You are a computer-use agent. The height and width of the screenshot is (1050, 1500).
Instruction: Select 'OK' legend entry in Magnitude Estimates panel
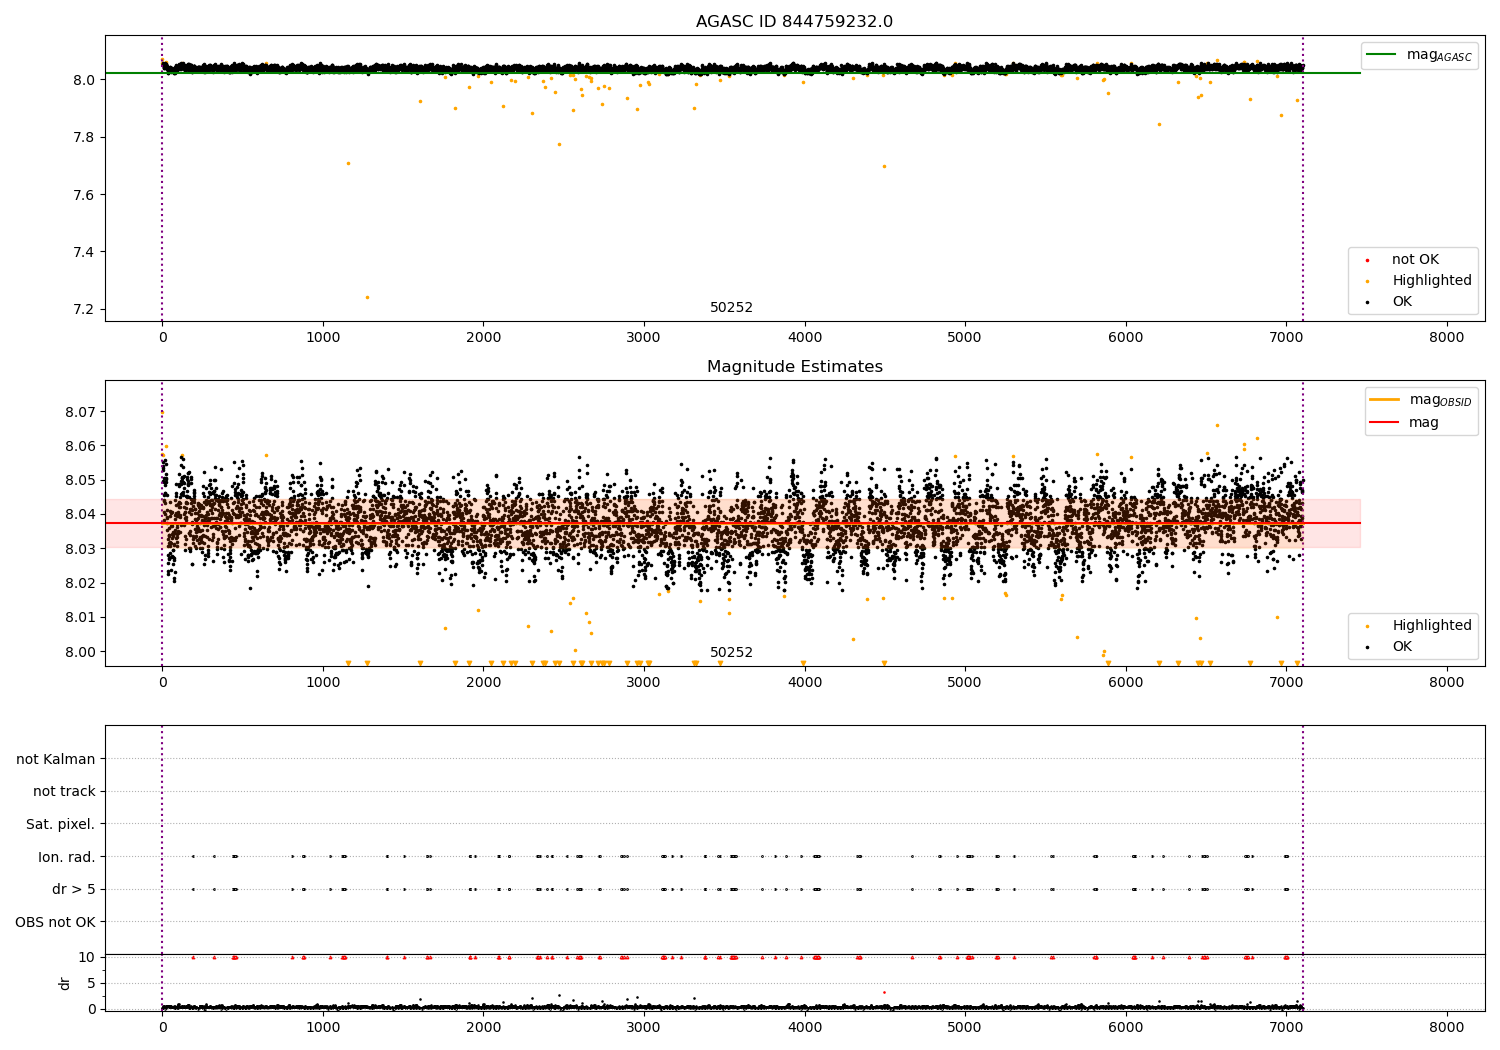point(1402,647)
